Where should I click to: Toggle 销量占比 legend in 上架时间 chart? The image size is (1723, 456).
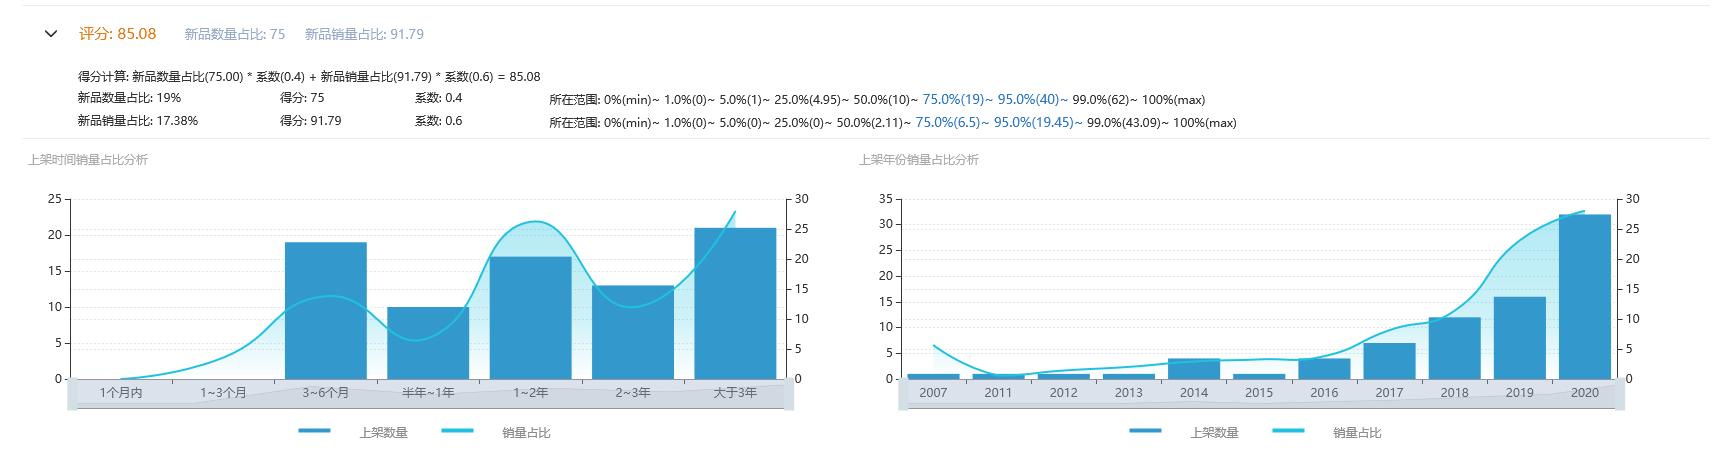tap(496, 432)
